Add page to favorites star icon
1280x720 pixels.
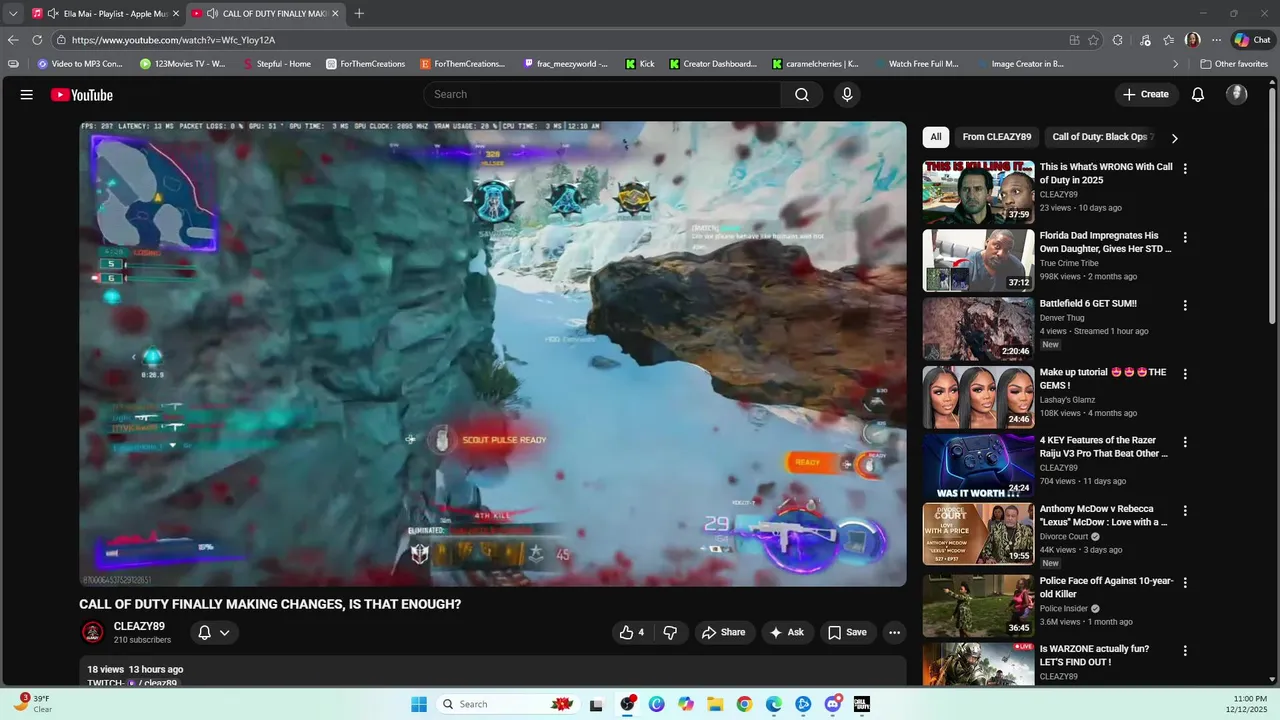(1093, 40)
